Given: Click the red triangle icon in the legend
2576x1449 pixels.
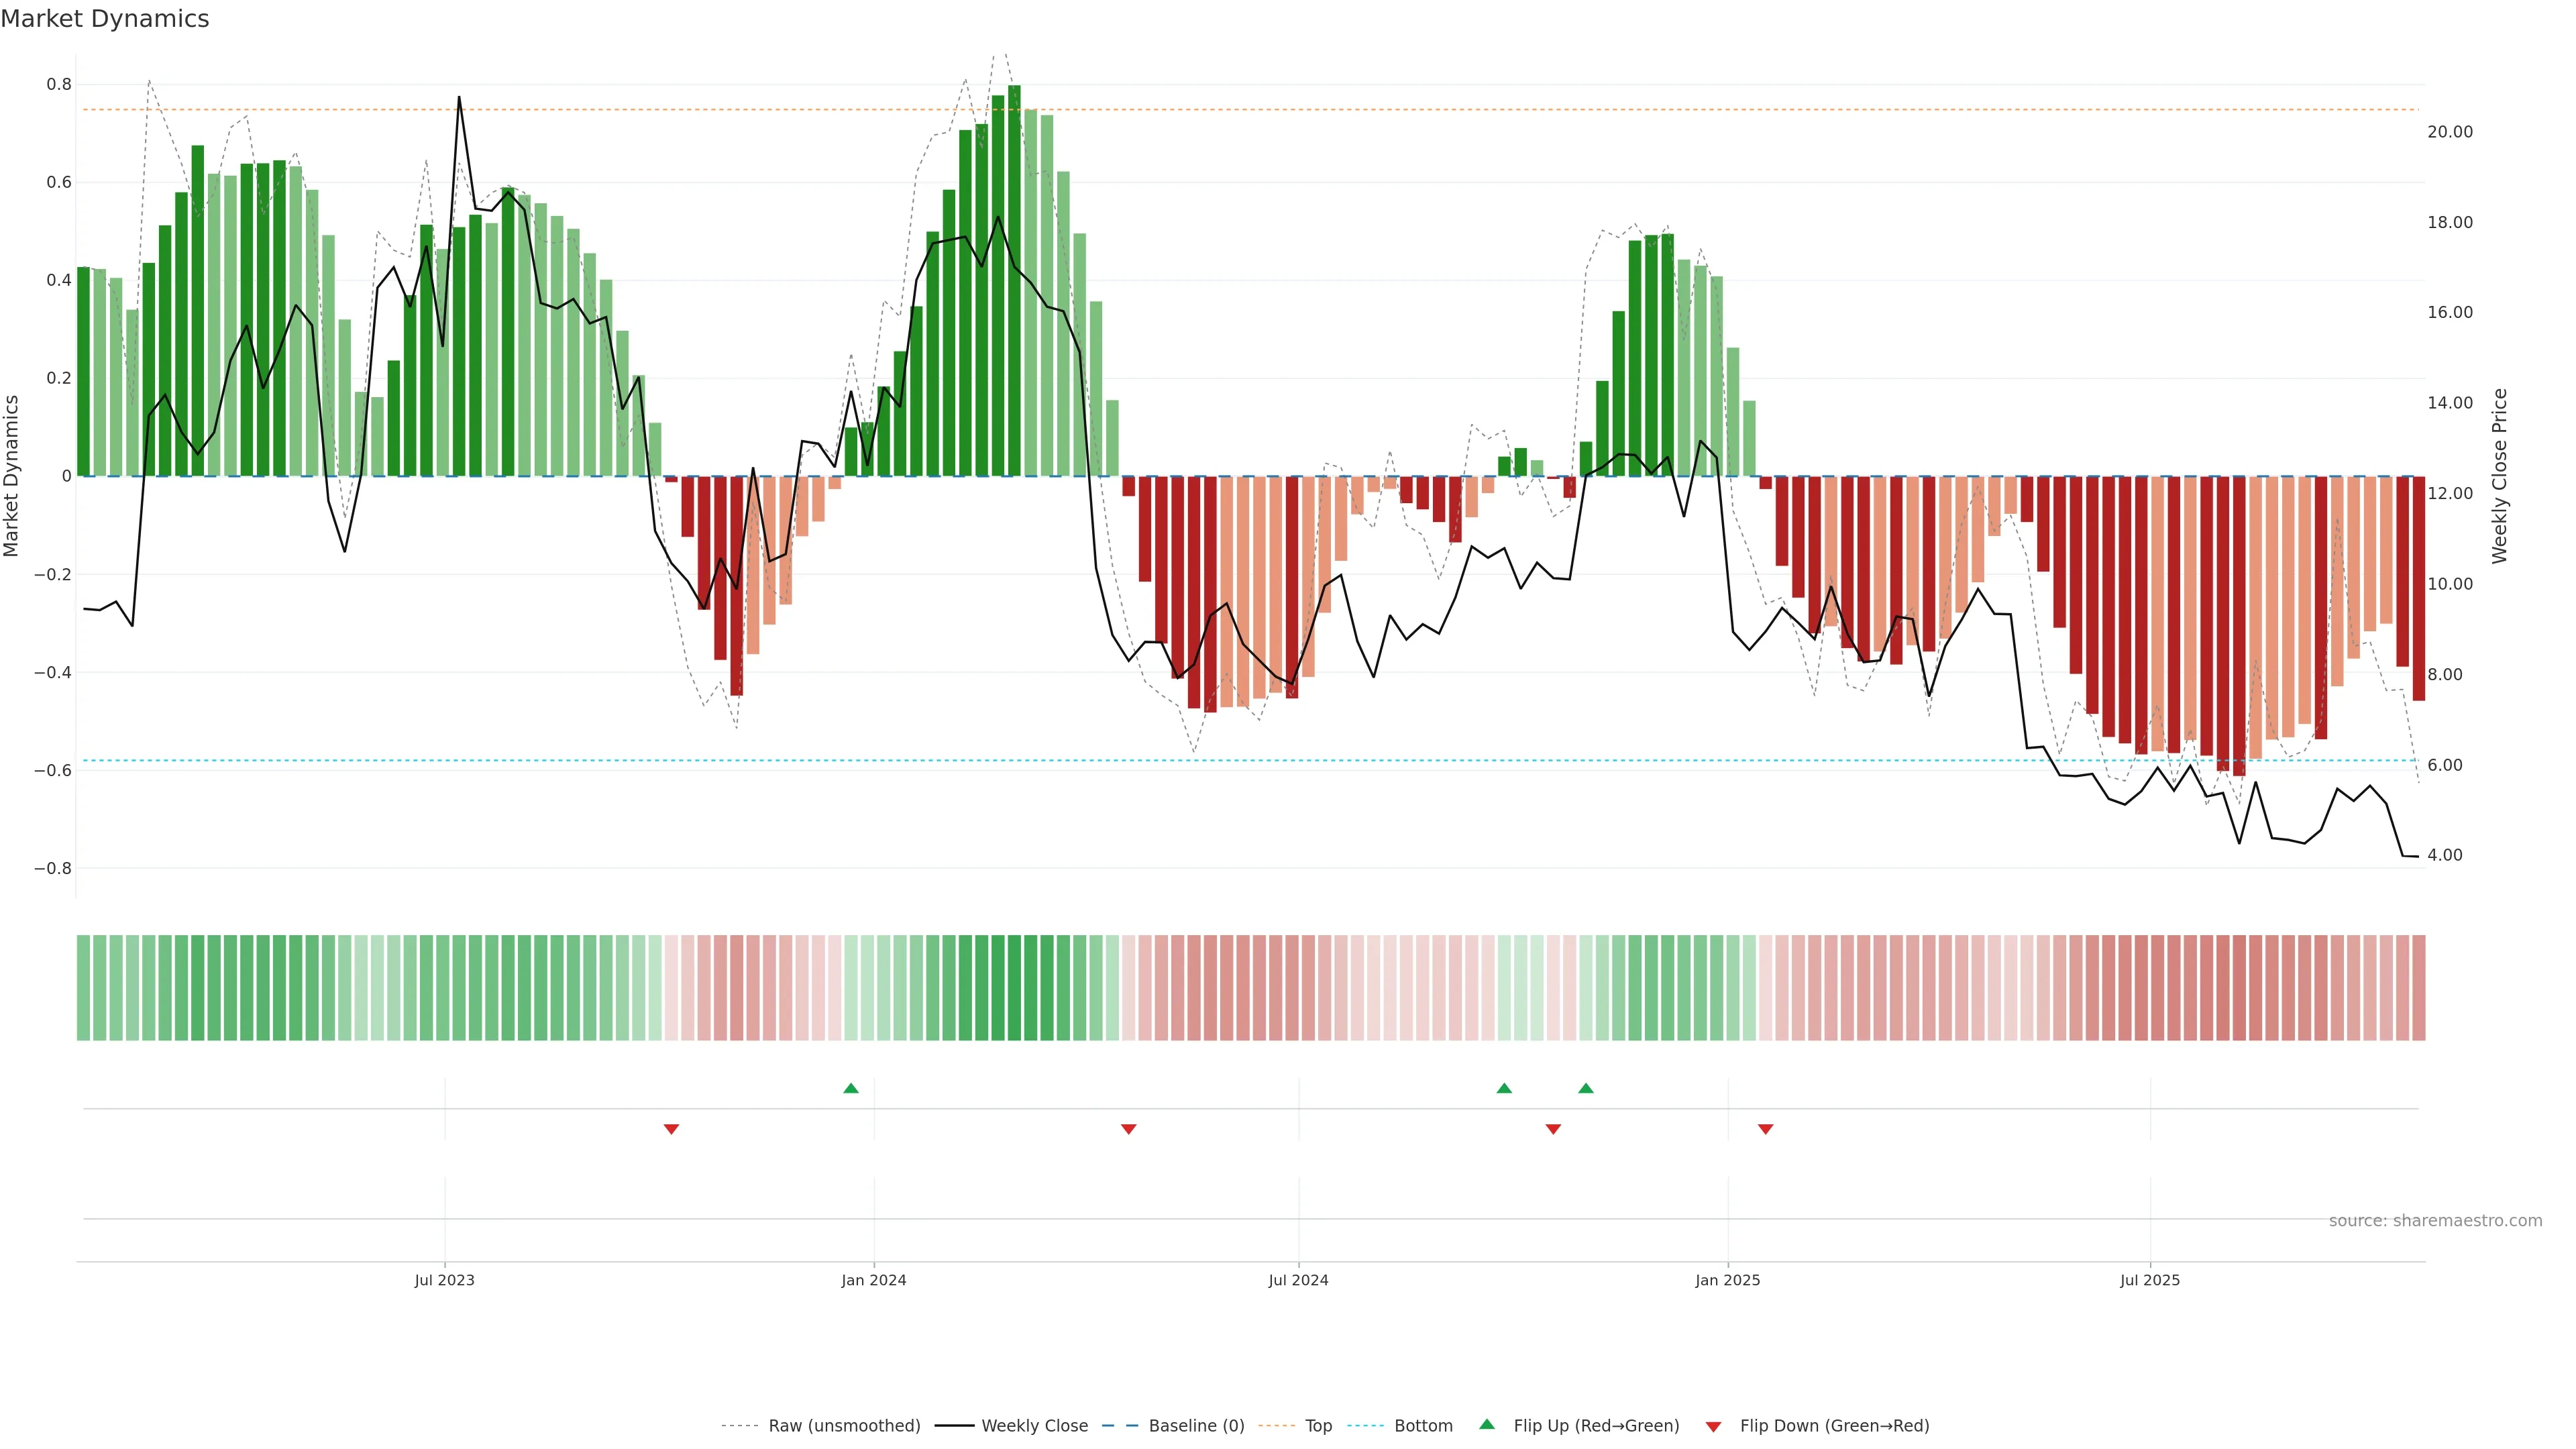Looking at the screenshot, I should (x=1713, y=1427).
